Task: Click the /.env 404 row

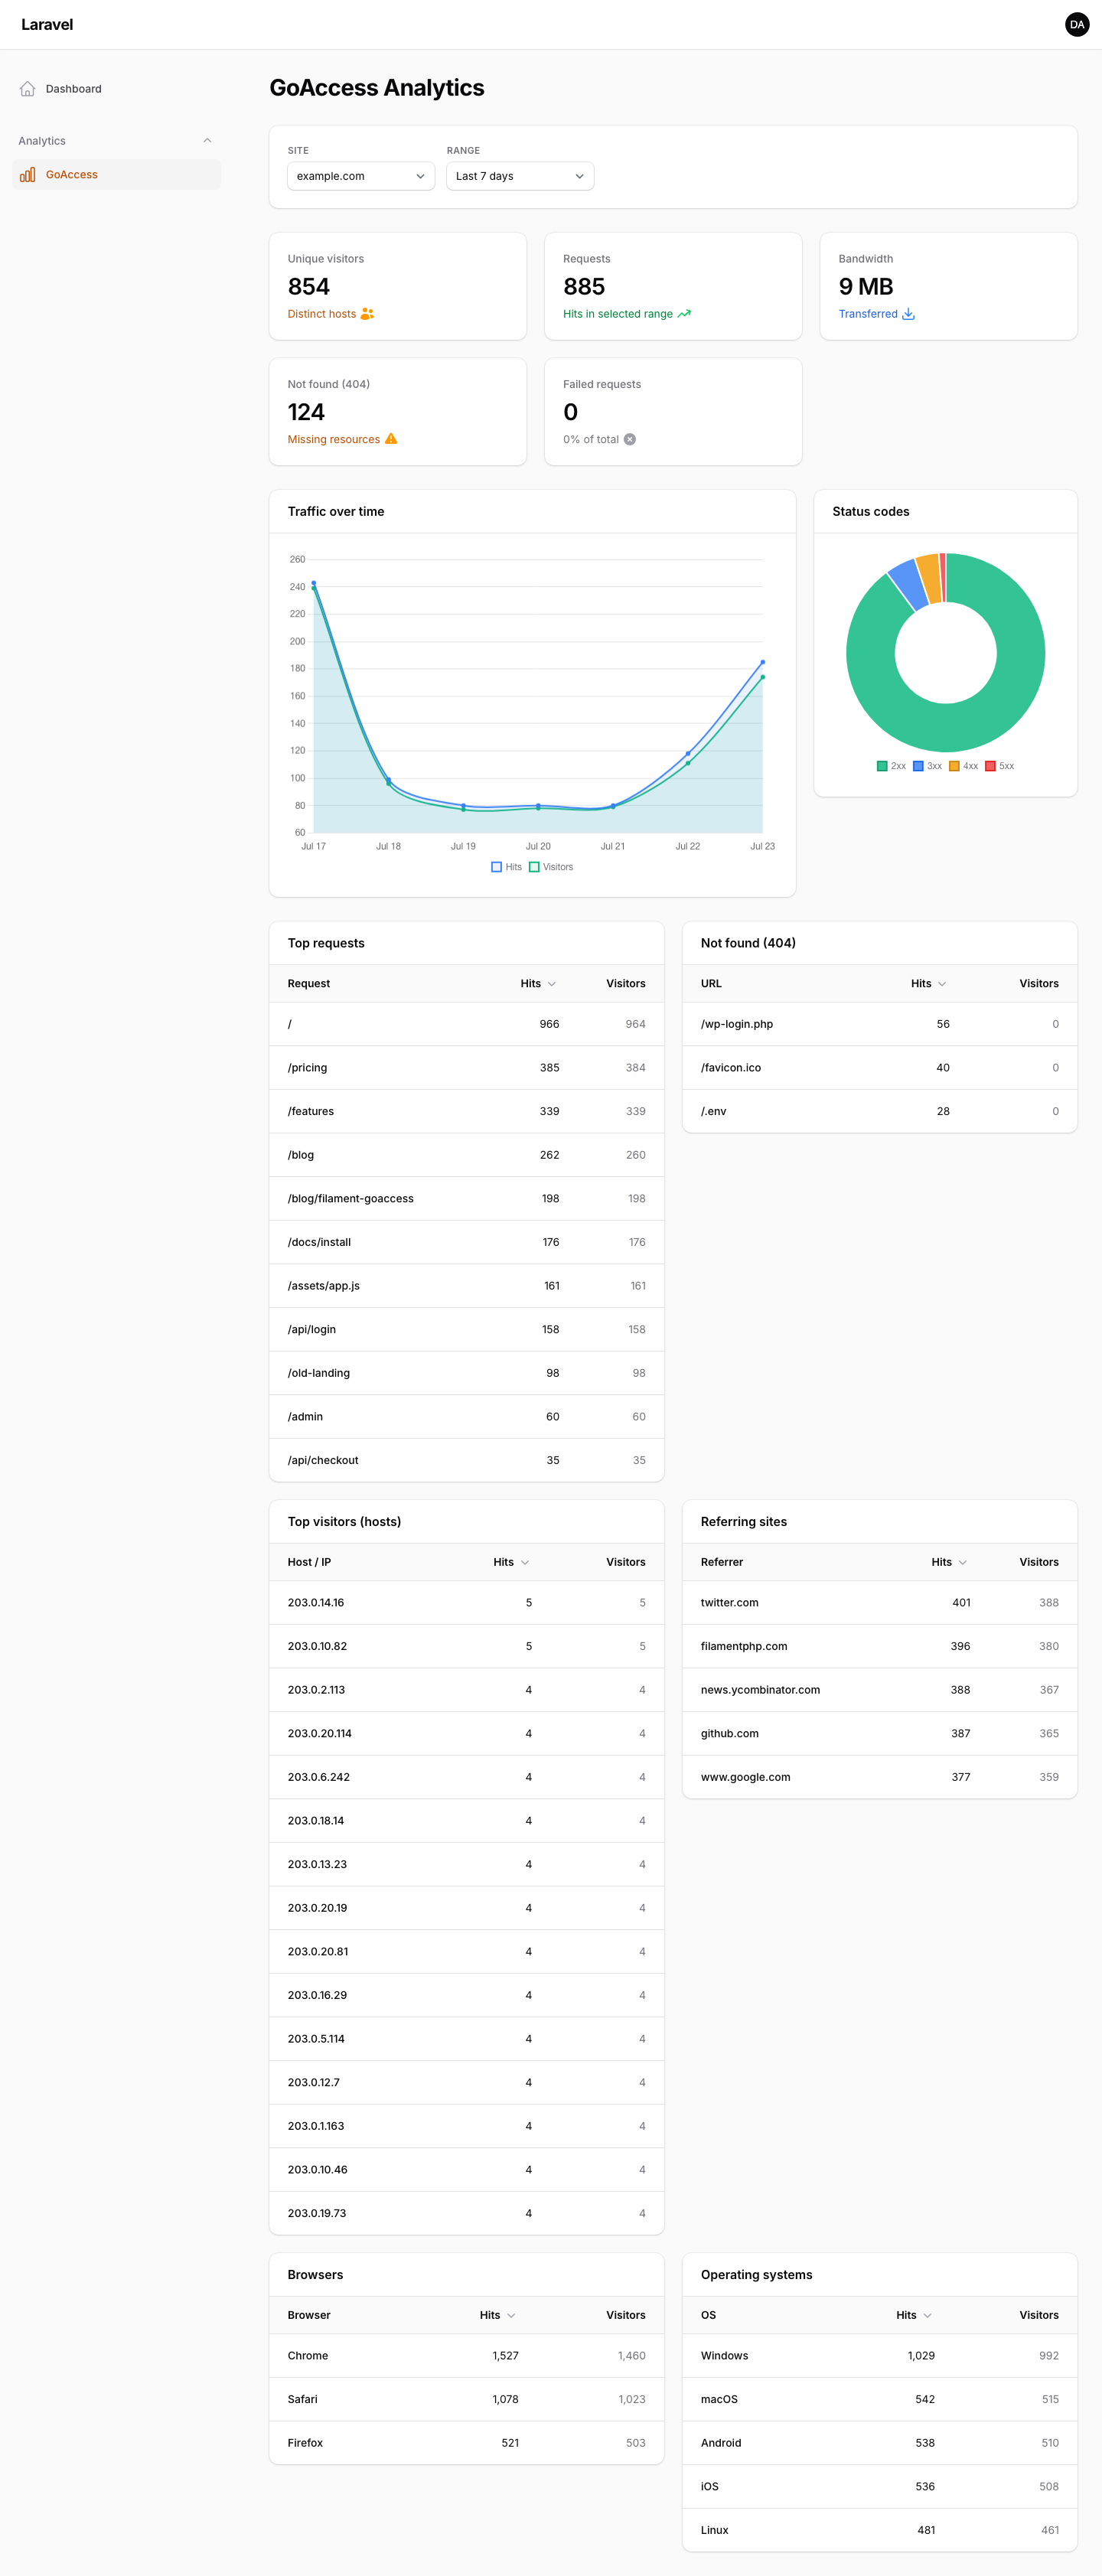Action: coord(879,1111)
